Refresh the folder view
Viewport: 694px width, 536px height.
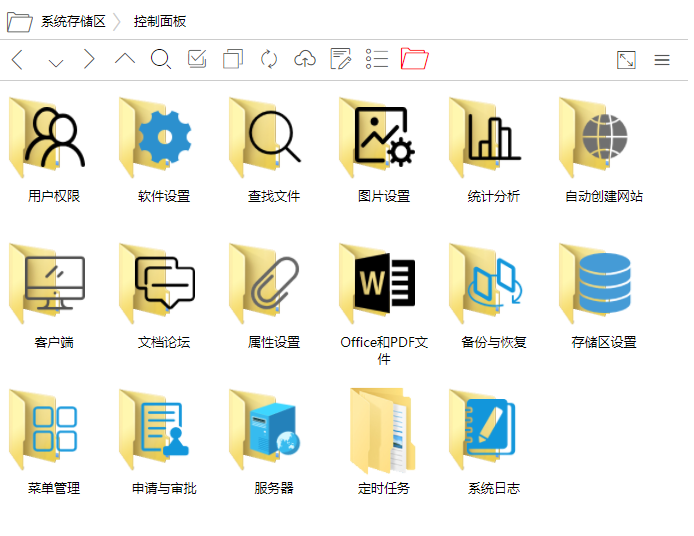point(269,59)
